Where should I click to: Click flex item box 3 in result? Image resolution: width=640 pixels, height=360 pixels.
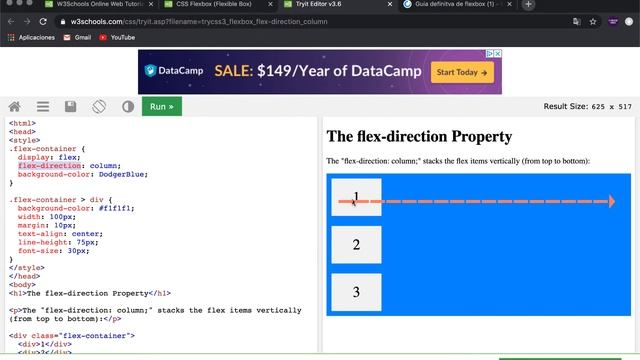356,292
